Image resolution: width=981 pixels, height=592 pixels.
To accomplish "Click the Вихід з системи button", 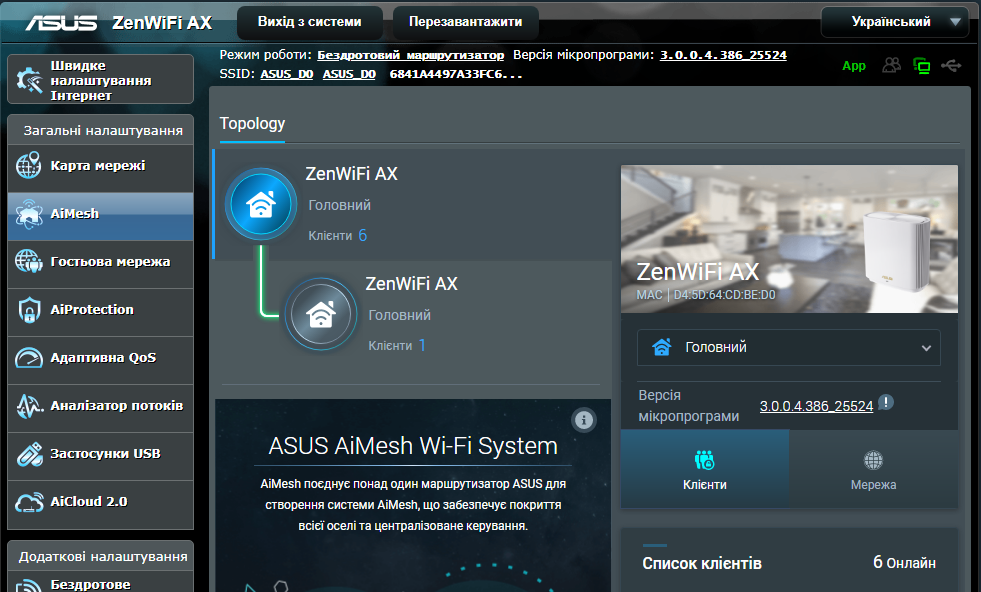I will [x=310, y=22].
